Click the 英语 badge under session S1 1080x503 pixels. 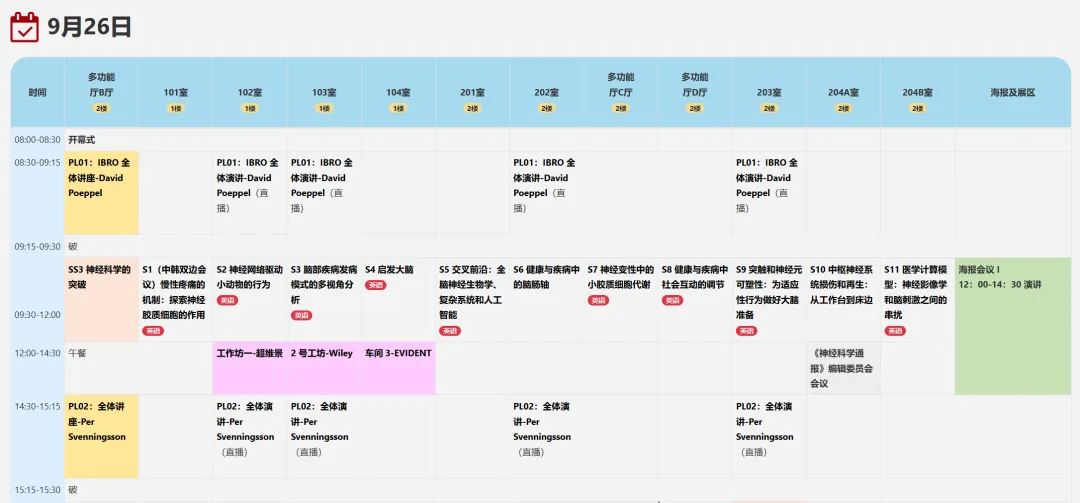click(x=153, y=330)
